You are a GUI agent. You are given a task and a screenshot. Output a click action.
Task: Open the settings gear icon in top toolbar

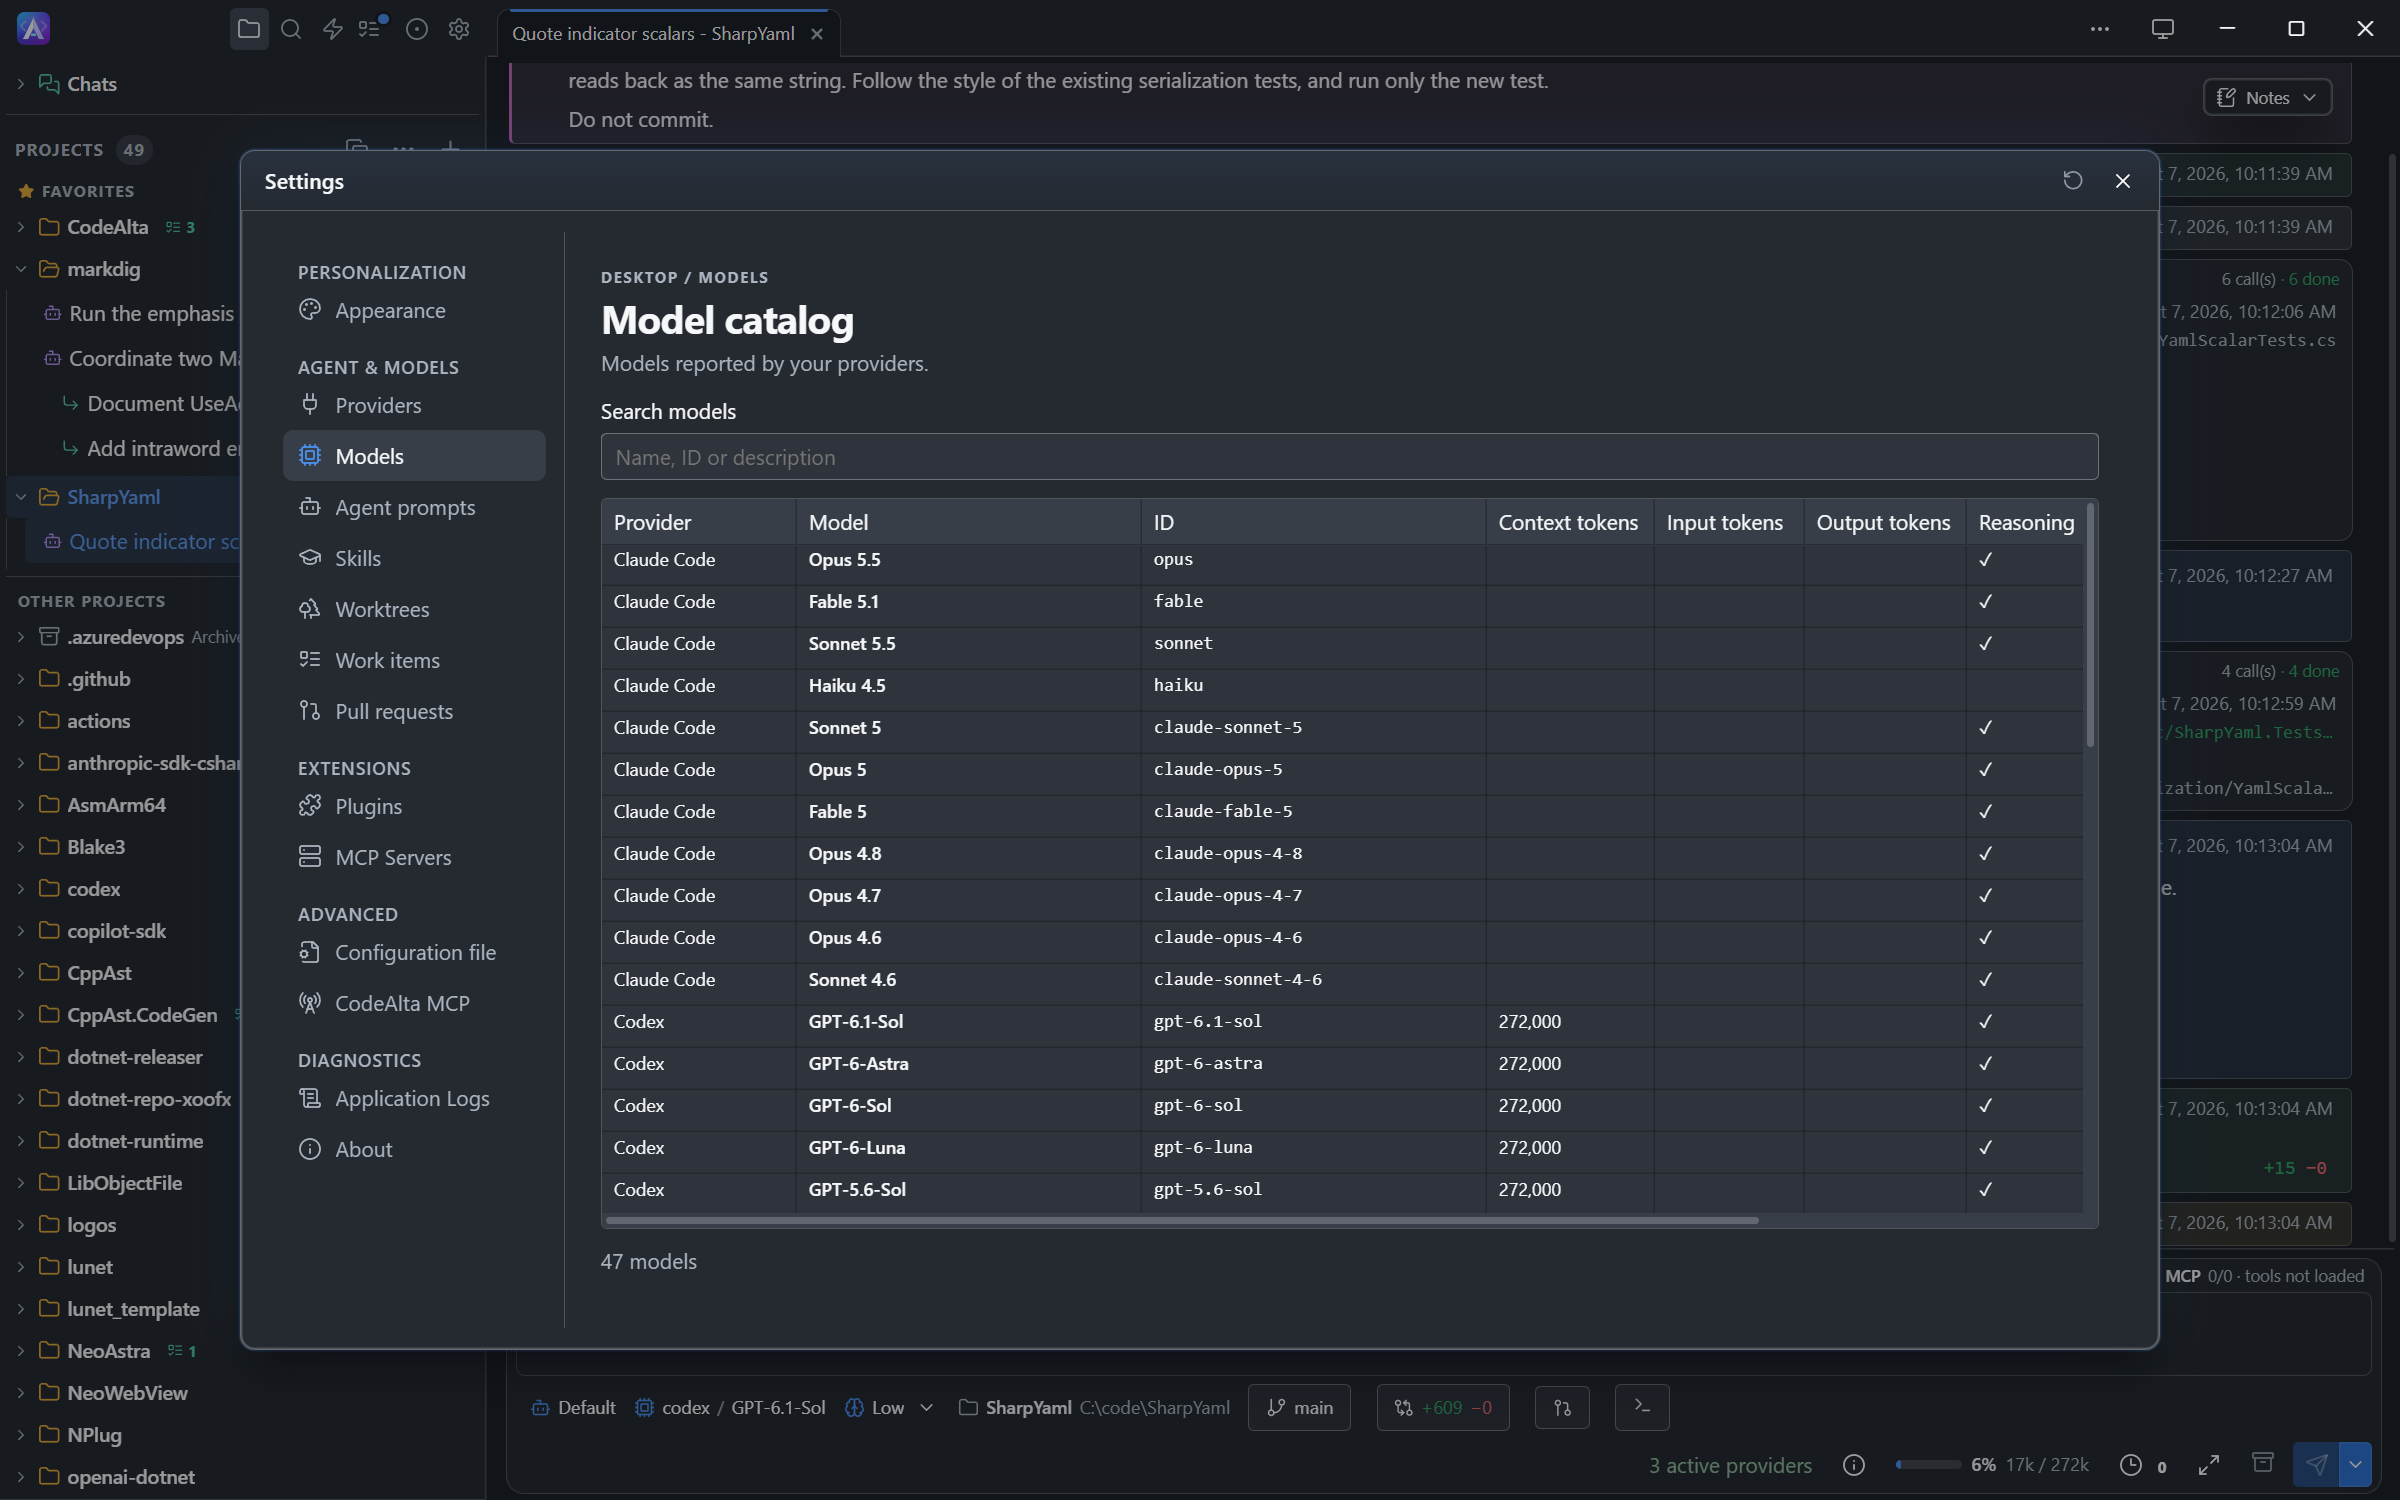point(459,29)
